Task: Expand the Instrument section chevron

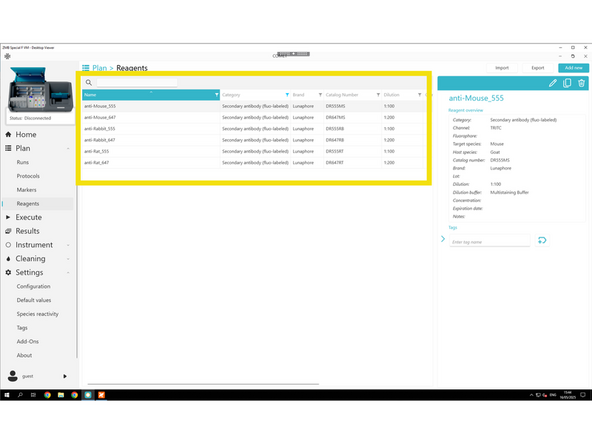Action: pyautogui.click(x=68, y=245)
